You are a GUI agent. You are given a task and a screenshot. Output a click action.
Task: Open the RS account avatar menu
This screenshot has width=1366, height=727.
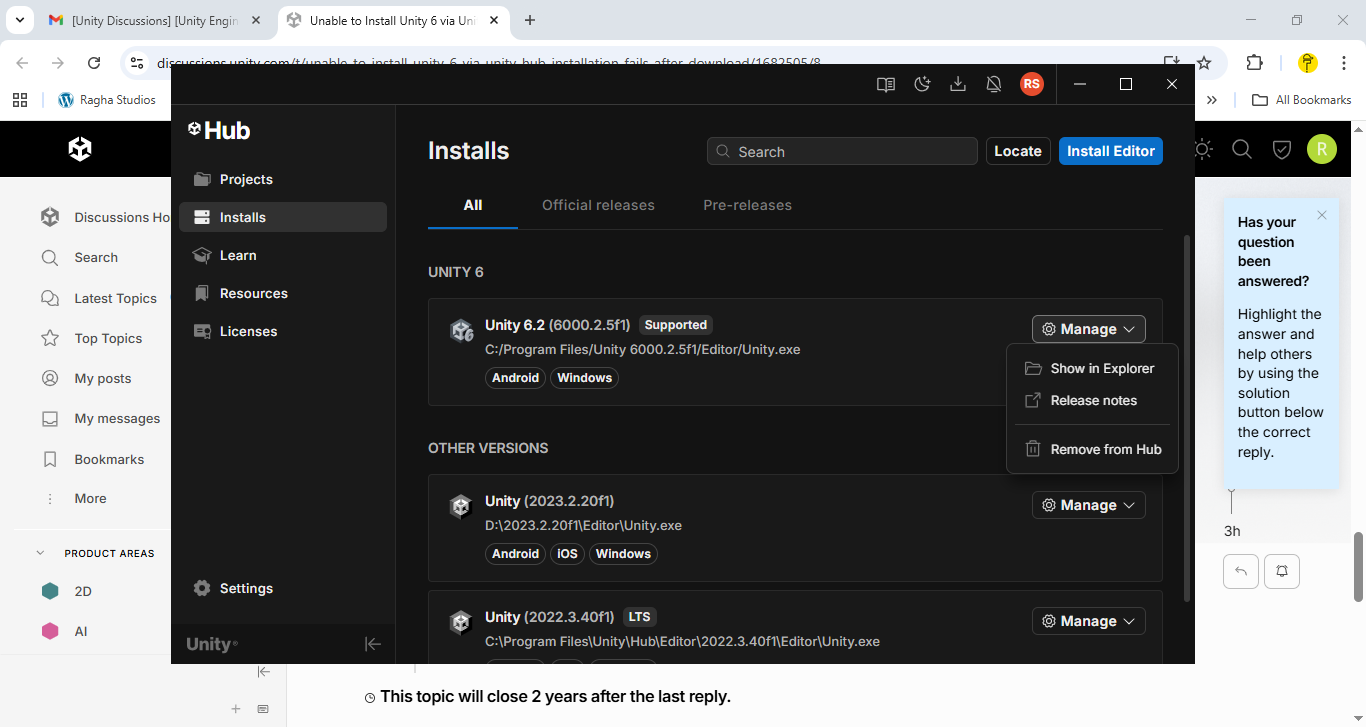point(1031,84)
